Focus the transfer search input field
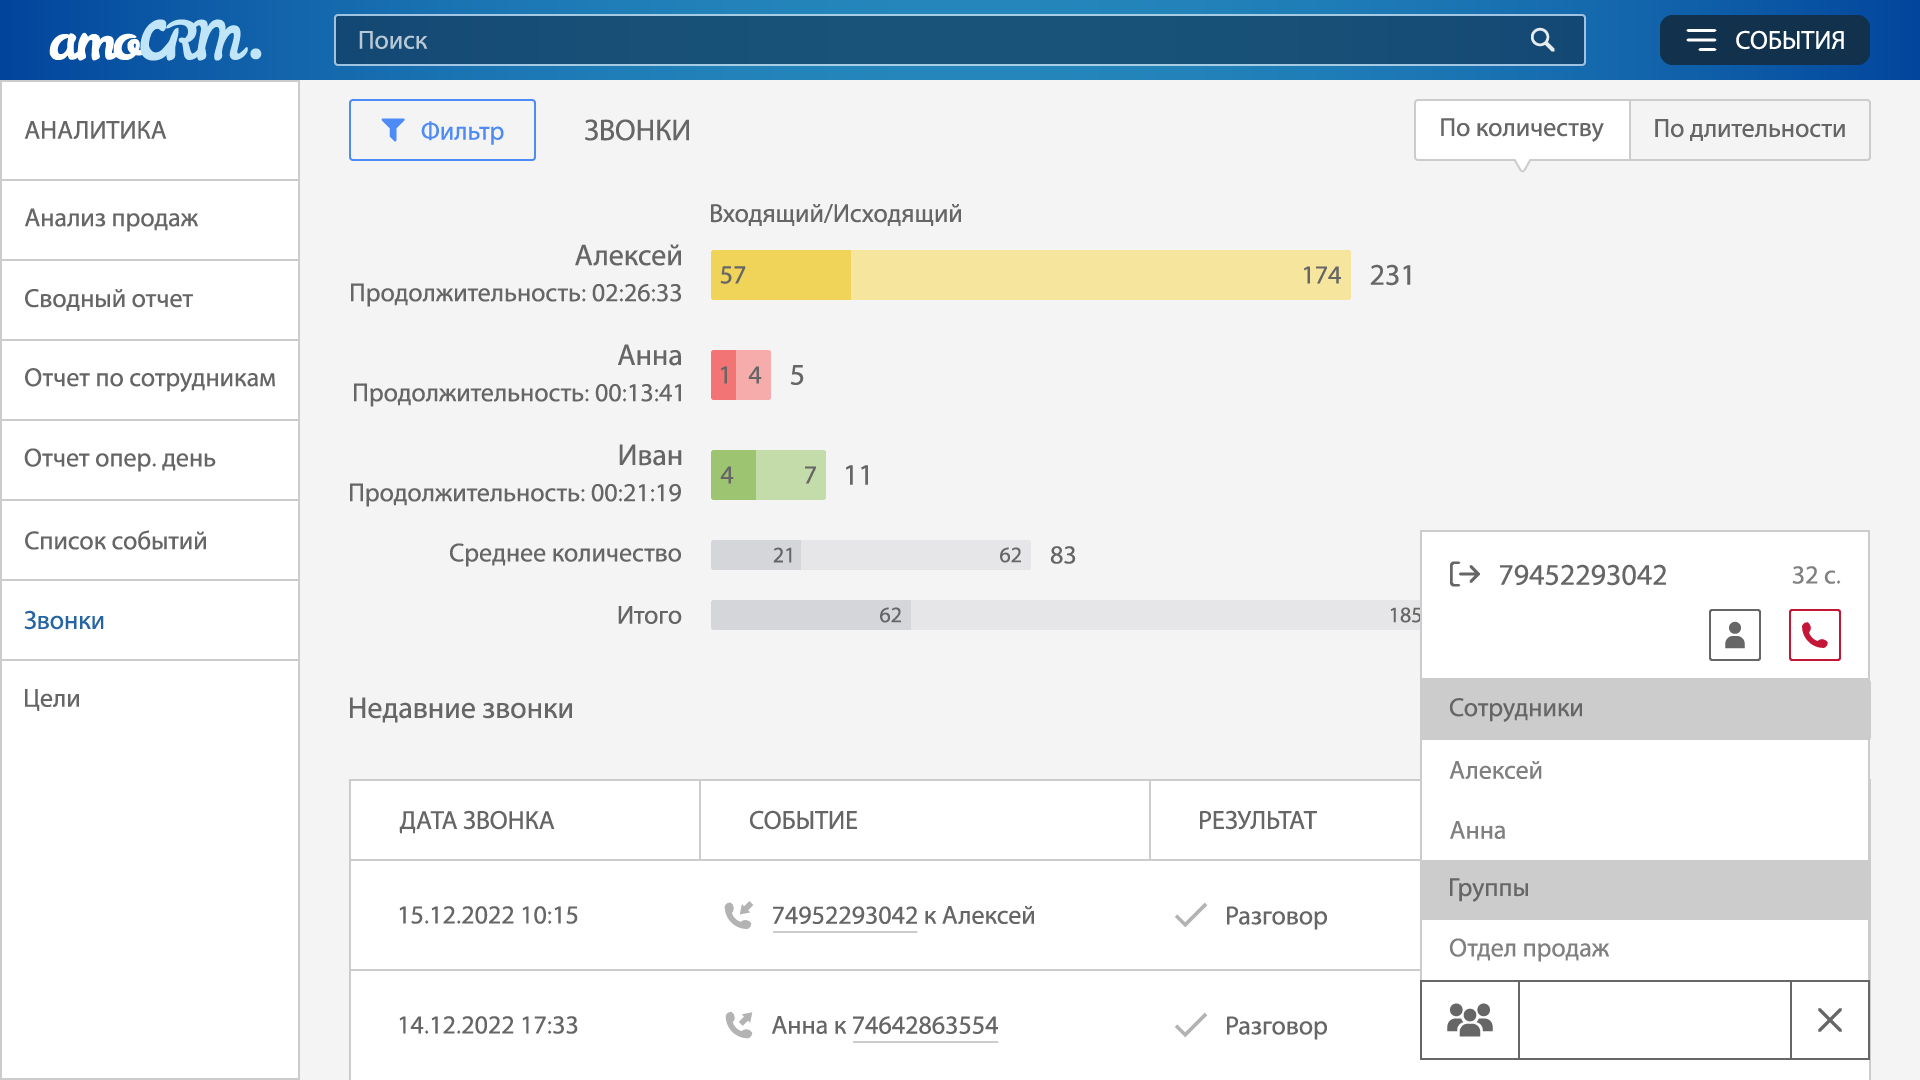The image size is (1920, 1080). (1655, 1020)
